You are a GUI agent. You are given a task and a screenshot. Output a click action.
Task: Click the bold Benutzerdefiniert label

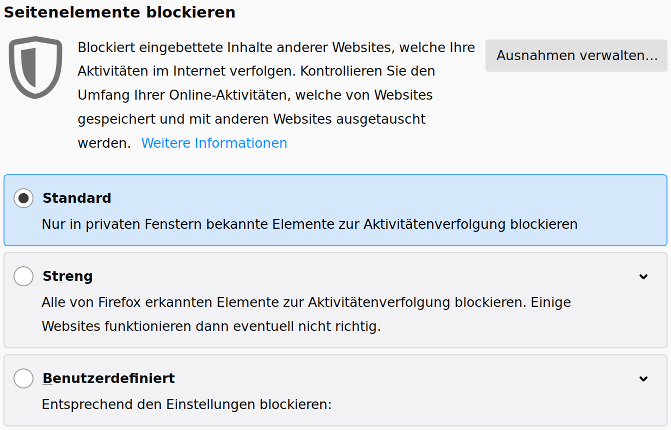(109, 378)
